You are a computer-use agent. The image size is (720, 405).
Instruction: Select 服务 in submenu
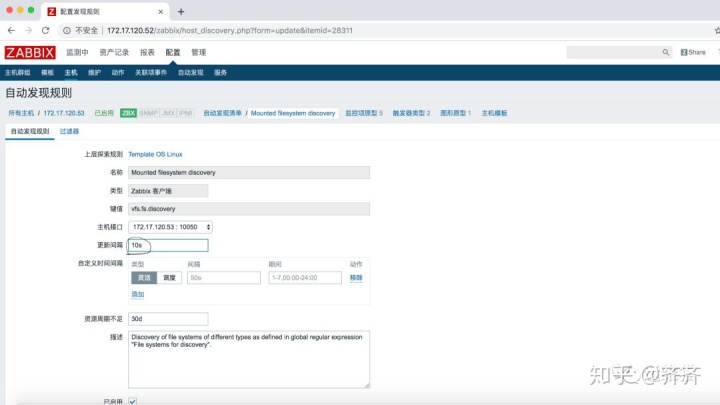coord(220,73)
